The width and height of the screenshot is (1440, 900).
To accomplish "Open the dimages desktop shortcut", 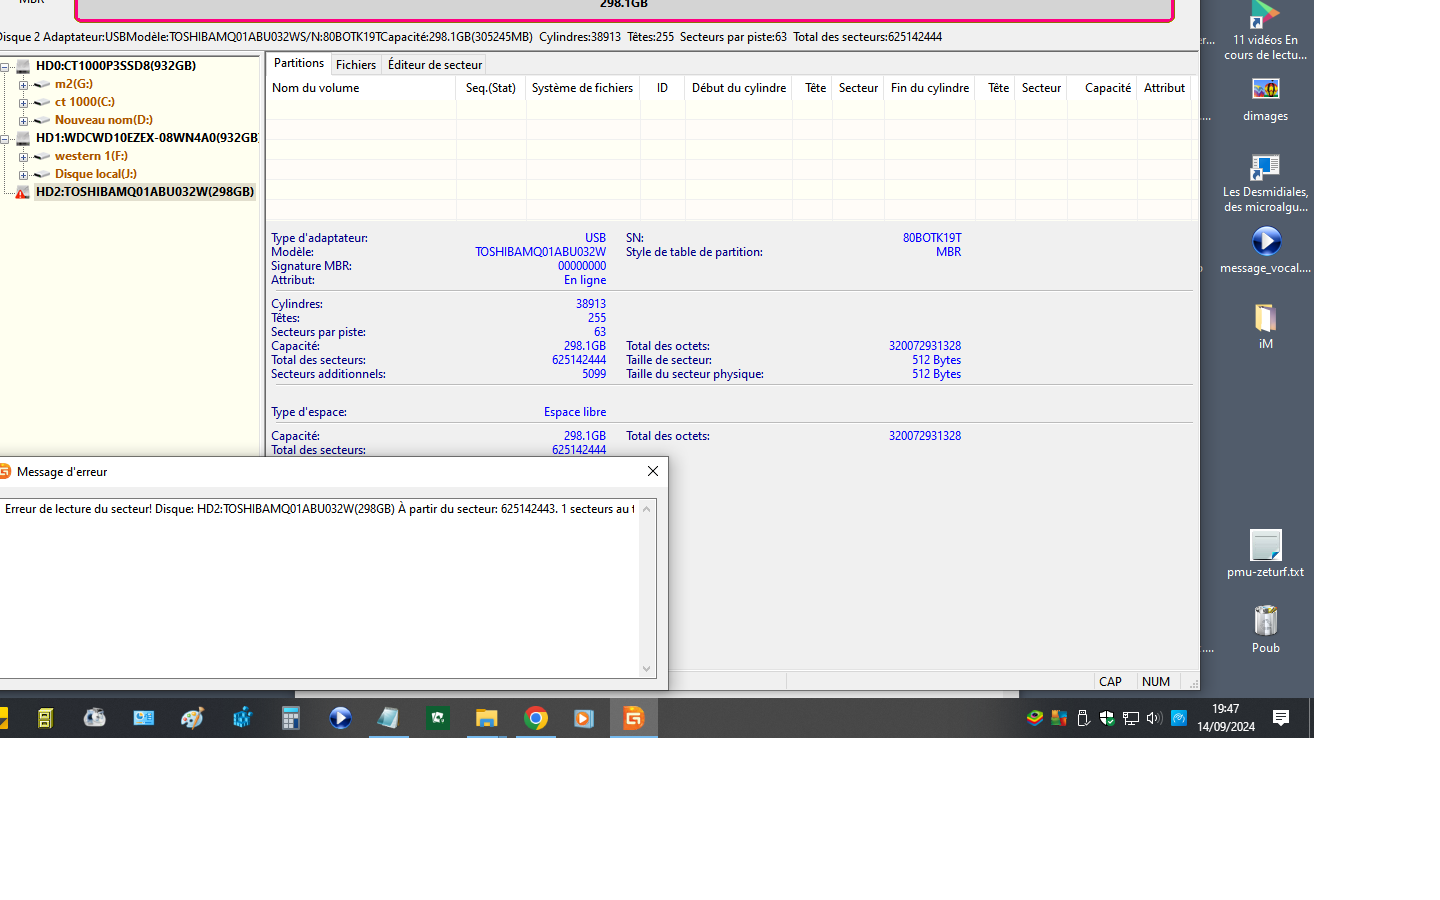I will pos(1266,99).
